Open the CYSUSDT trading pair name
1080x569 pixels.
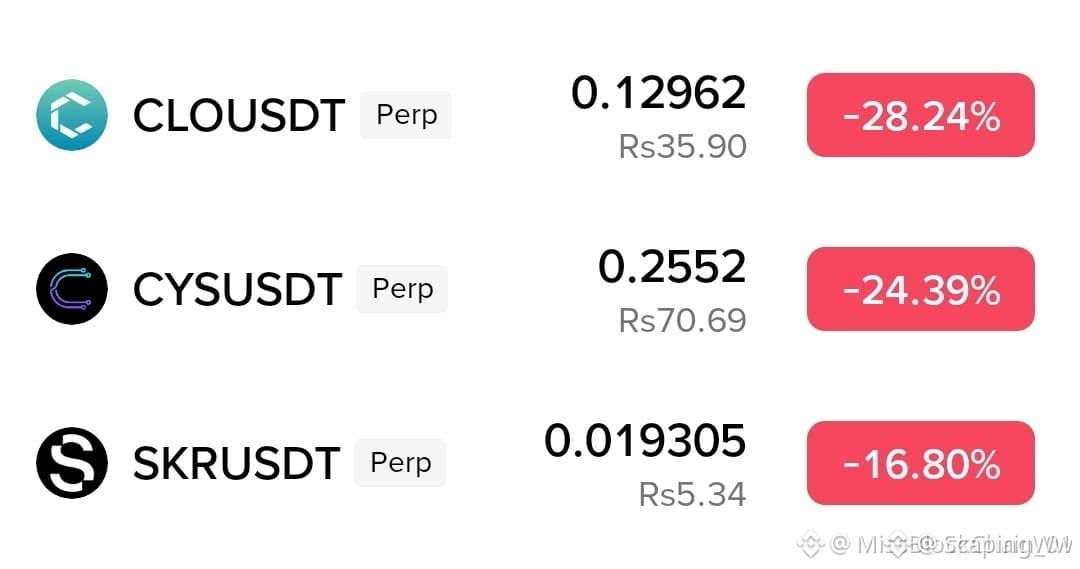(x=237, y=289)
